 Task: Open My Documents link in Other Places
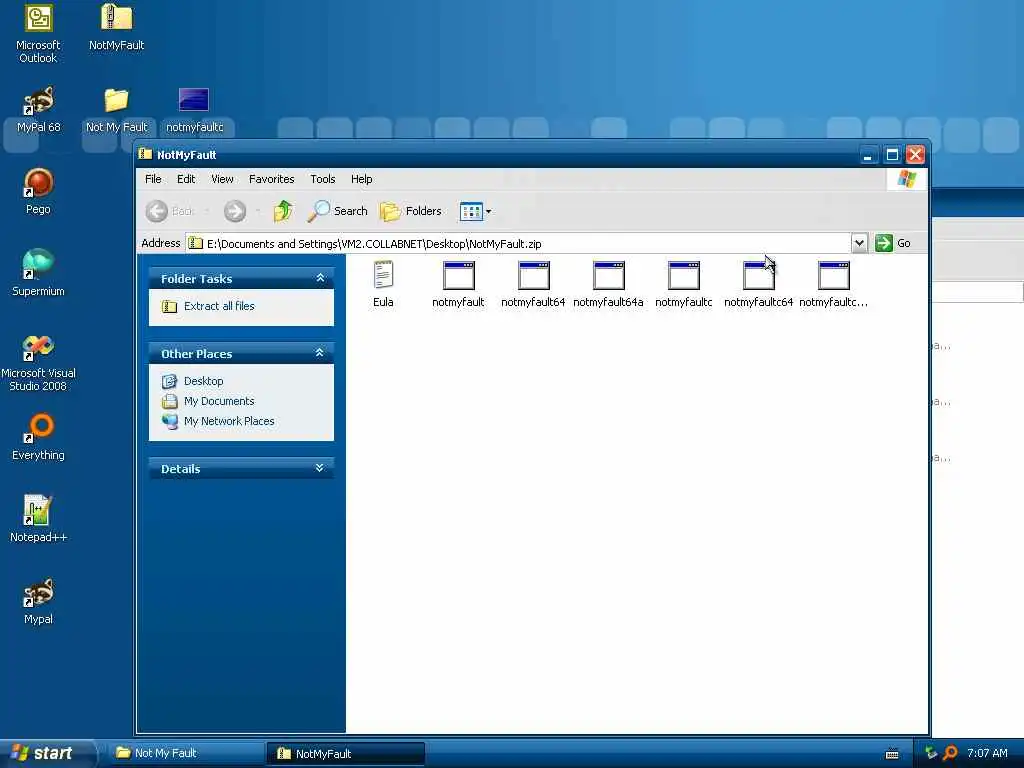219,401
